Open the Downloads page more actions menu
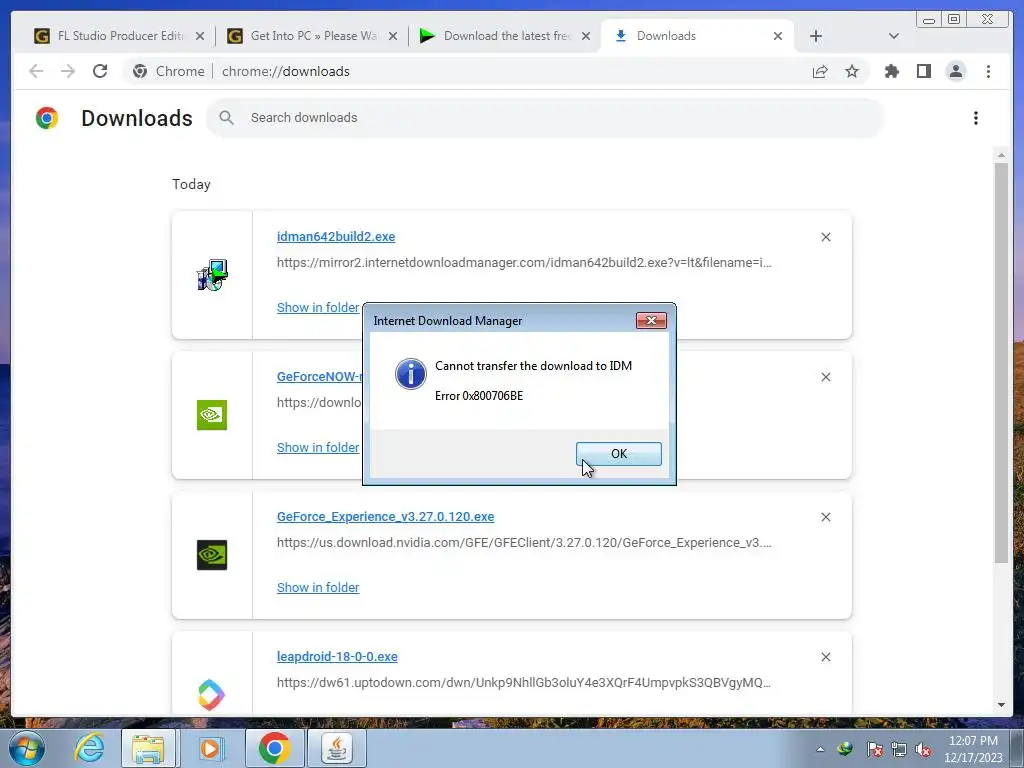Screen dimensions: 1024x768 pos(976,118)
